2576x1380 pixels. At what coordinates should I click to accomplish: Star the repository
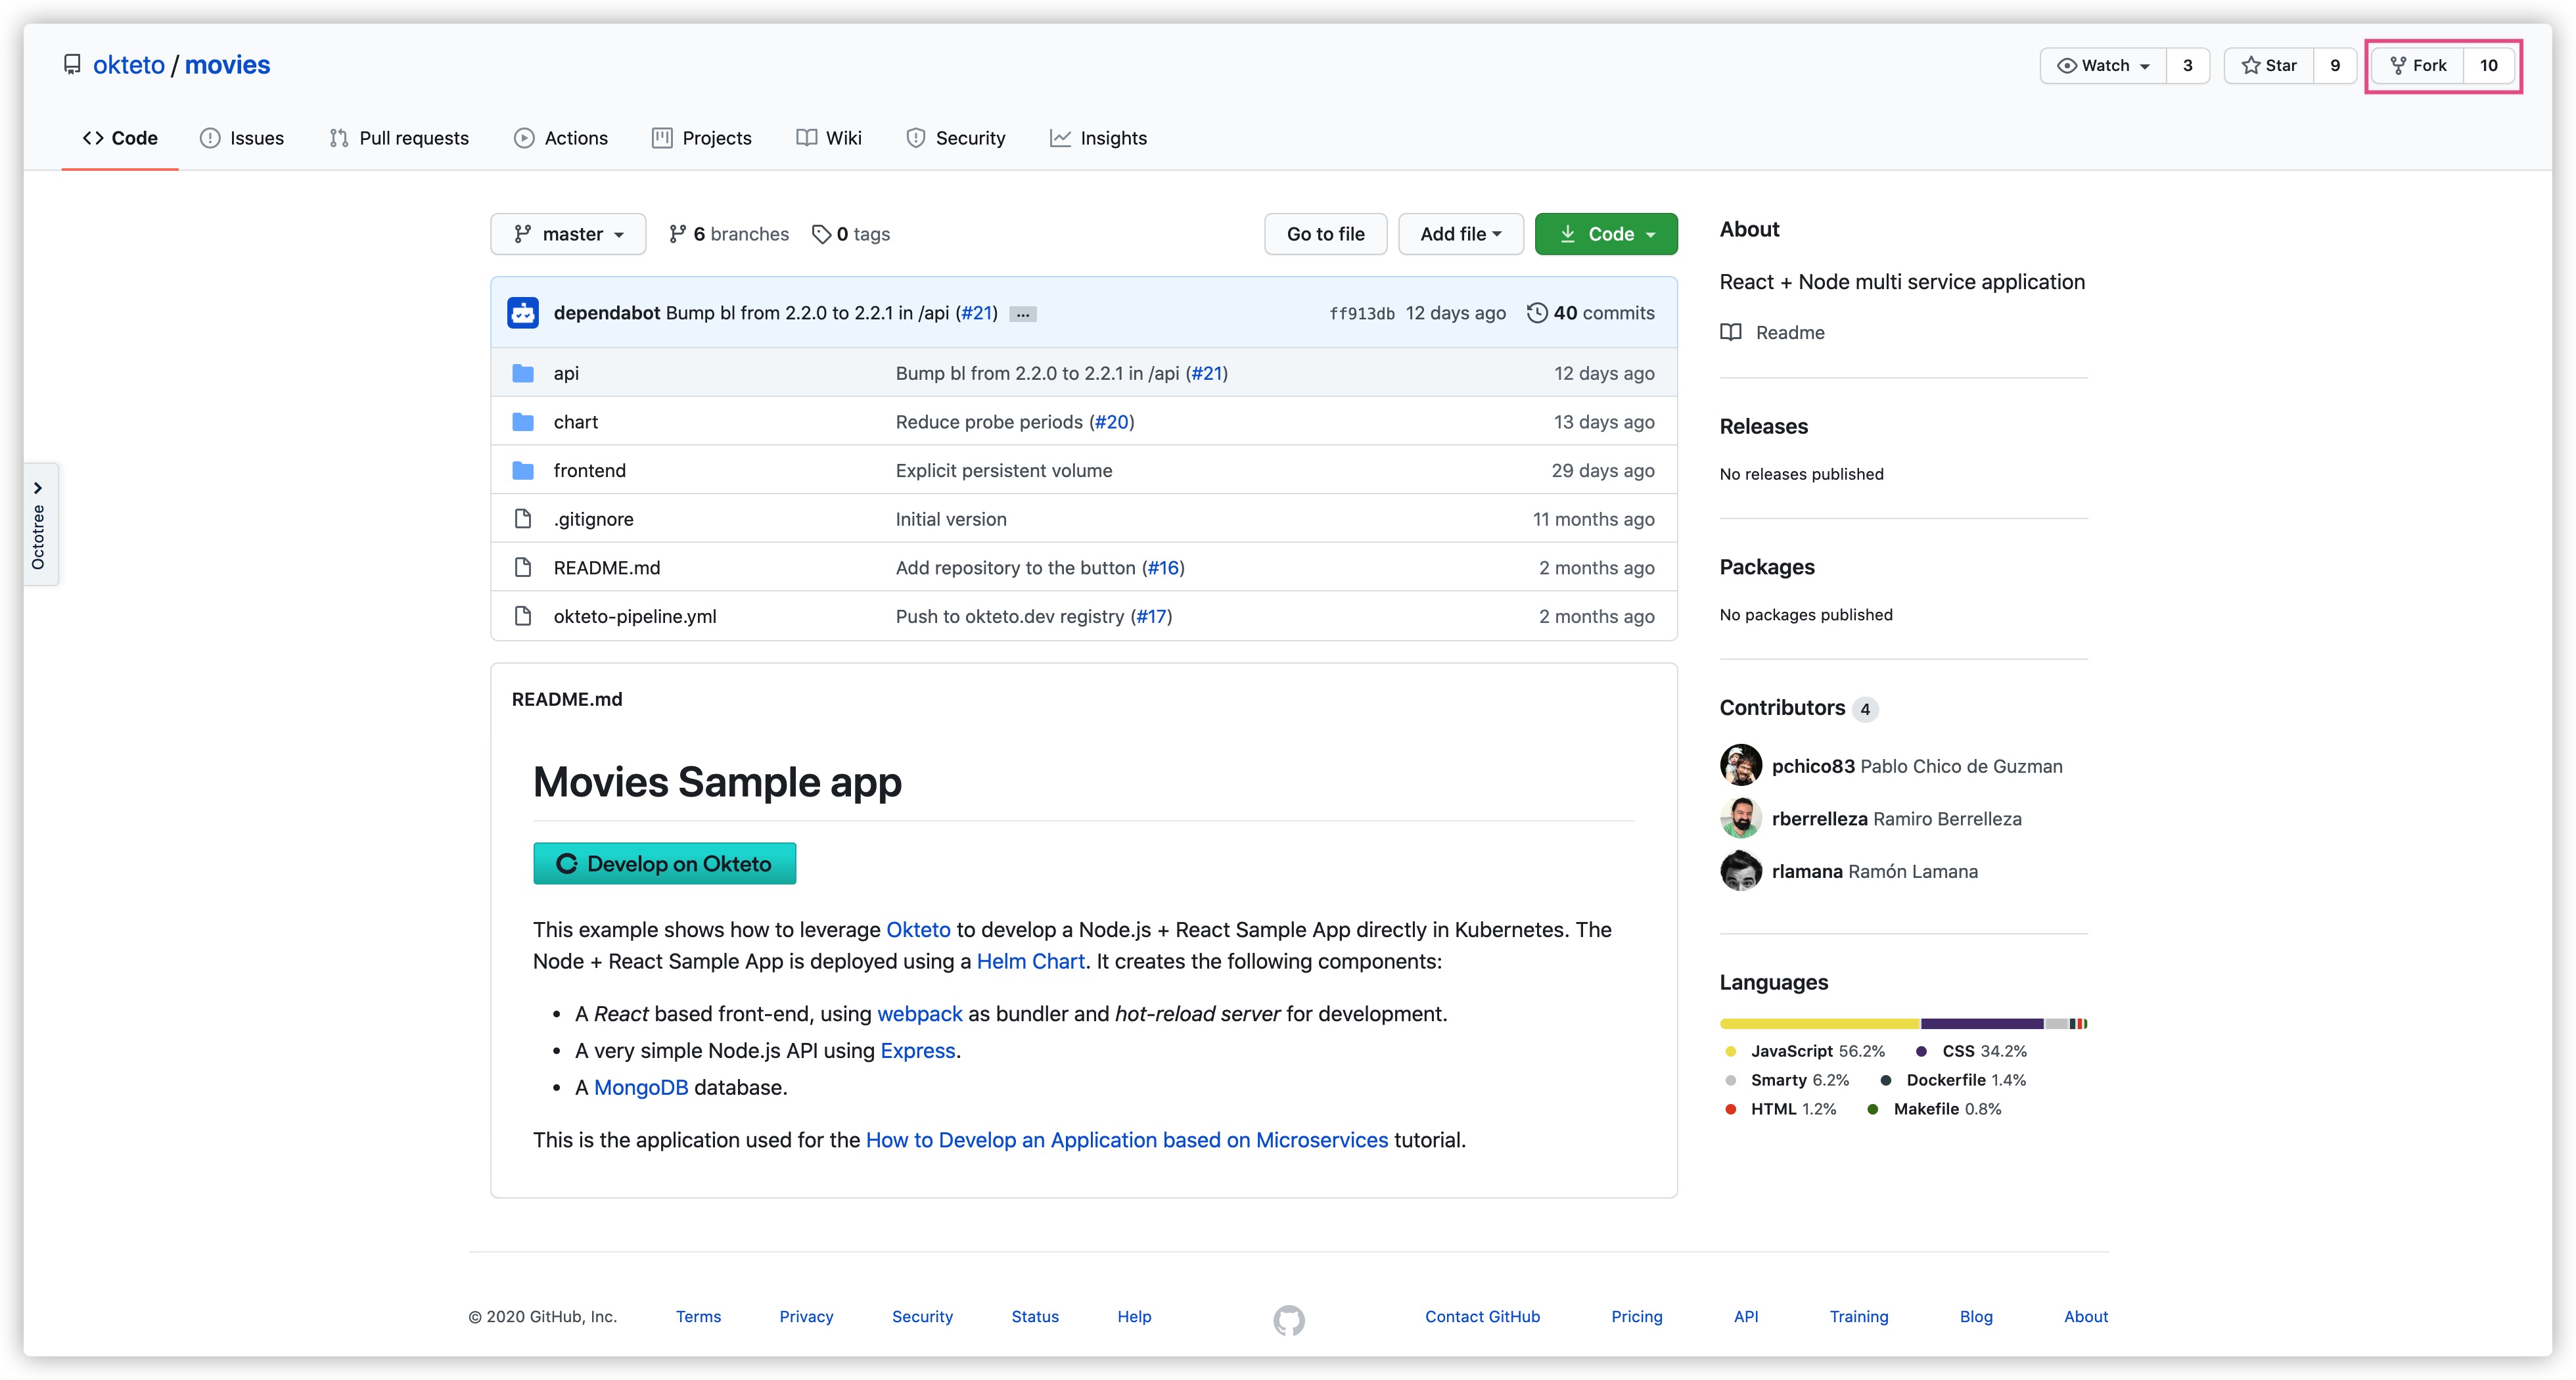coord(2269,65)
